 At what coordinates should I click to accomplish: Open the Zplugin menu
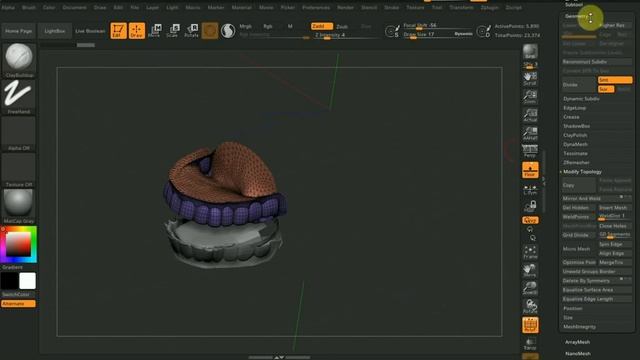click(x=489, y=7)
